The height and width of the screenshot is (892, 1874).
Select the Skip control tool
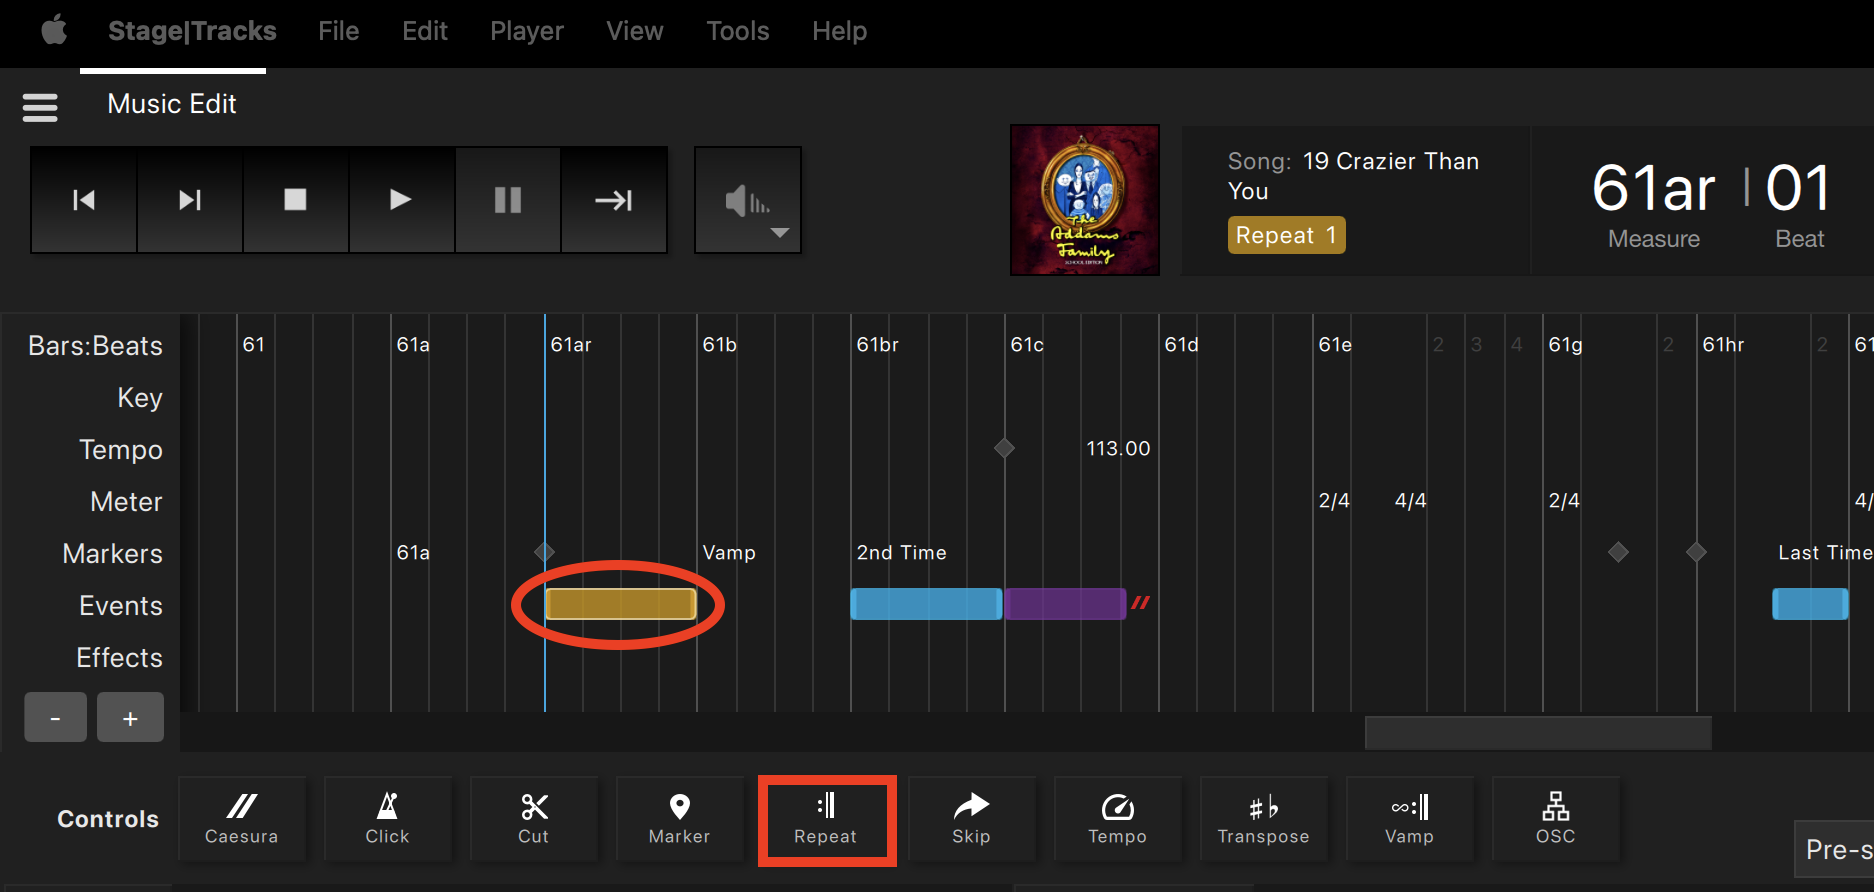click(971, 818)
